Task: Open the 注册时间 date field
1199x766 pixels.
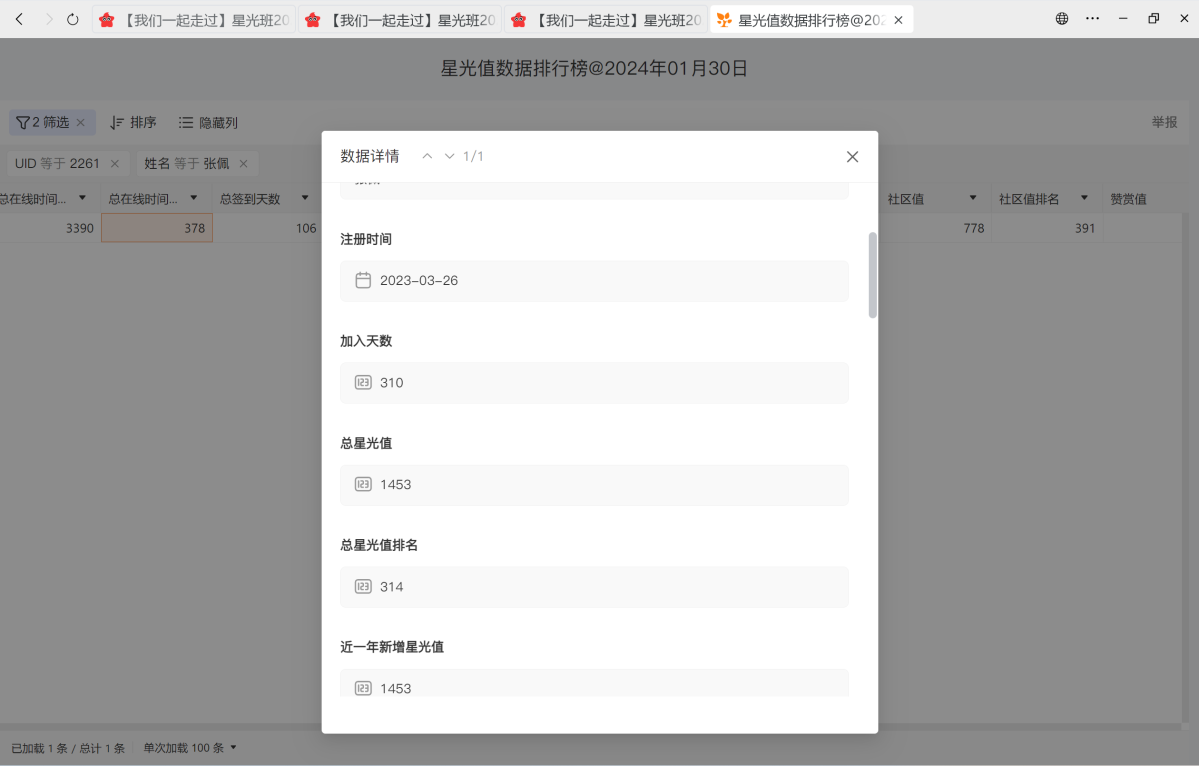Action: pos(594,281)
